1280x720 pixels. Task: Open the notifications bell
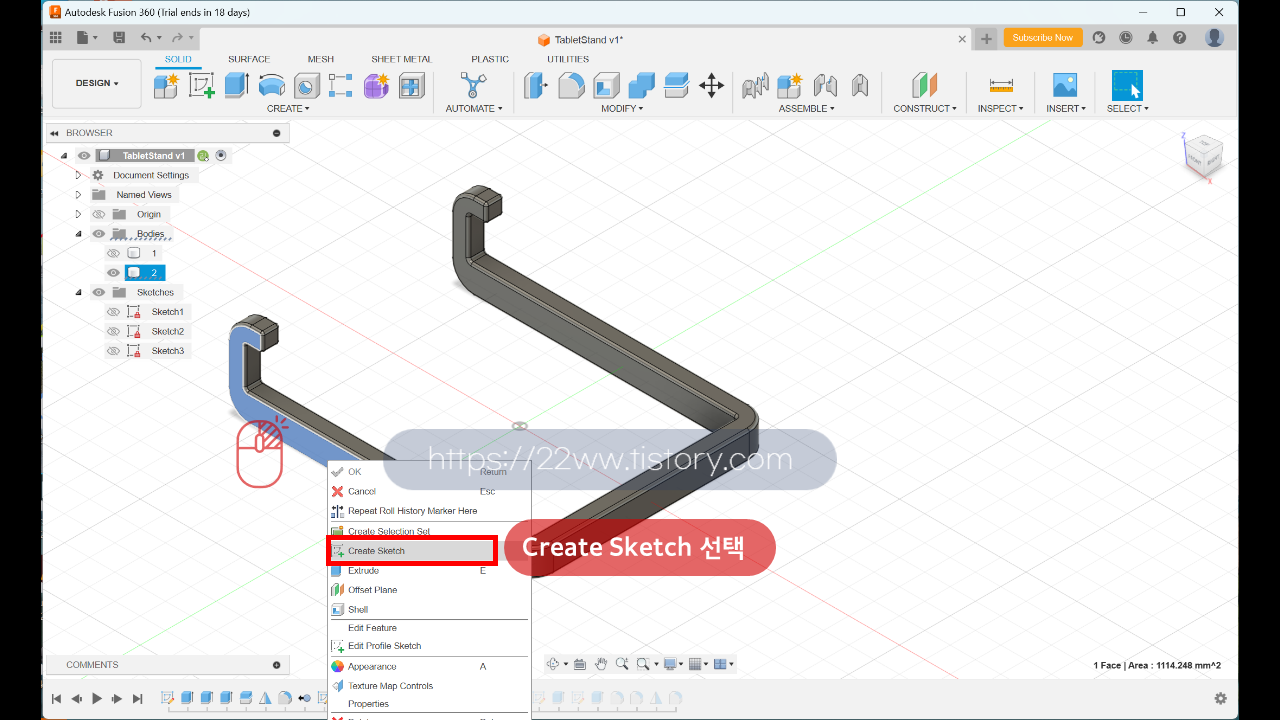click(1152, 38)
